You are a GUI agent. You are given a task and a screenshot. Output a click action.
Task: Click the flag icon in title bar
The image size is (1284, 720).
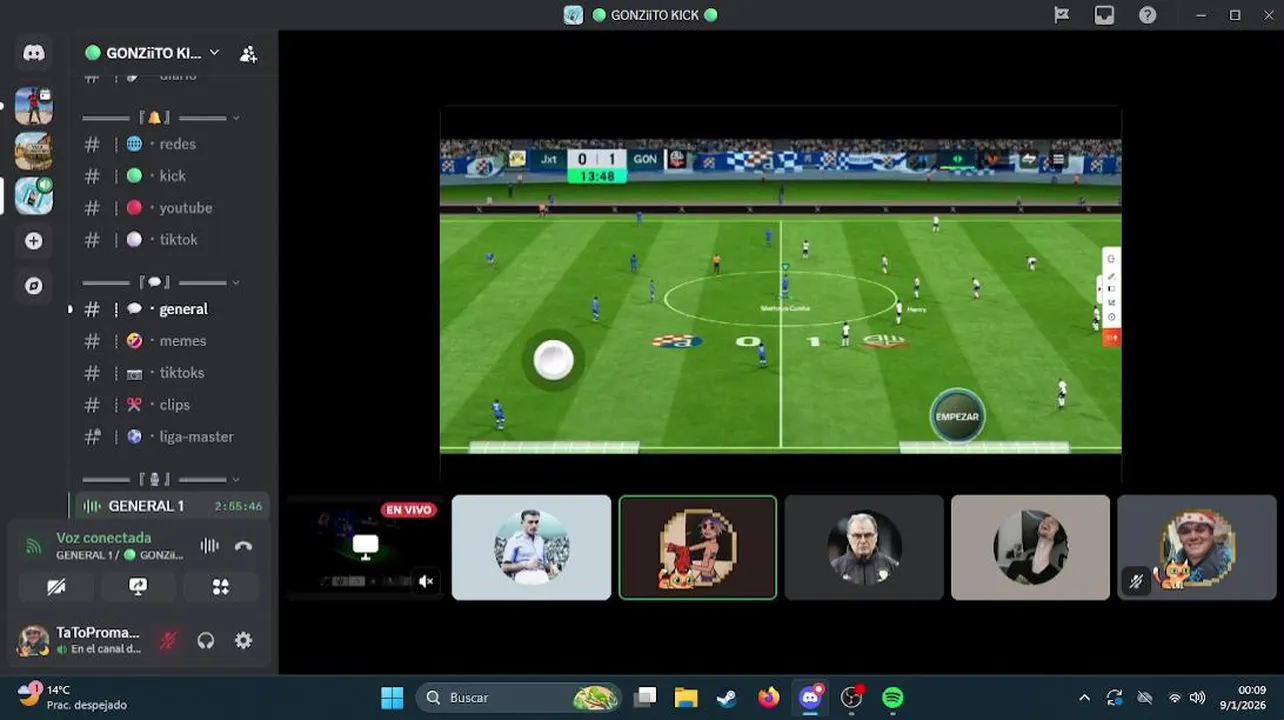[1061, 15]
